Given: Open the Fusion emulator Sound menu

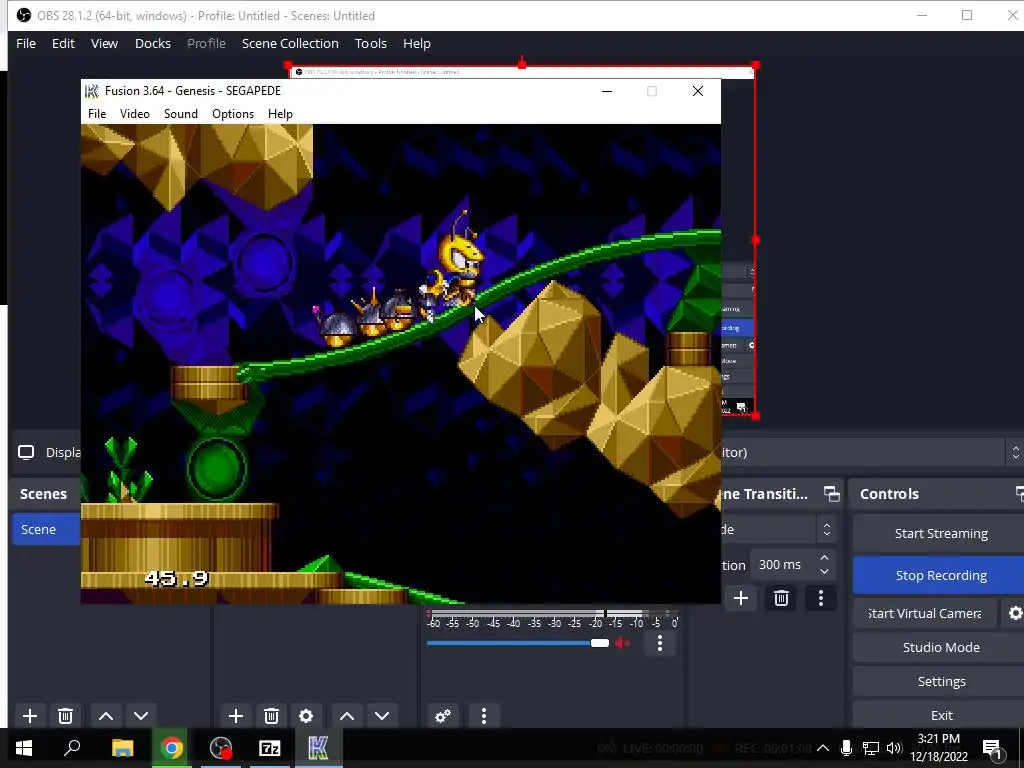Looking at the screenshot, I should [x=181, y=114].
